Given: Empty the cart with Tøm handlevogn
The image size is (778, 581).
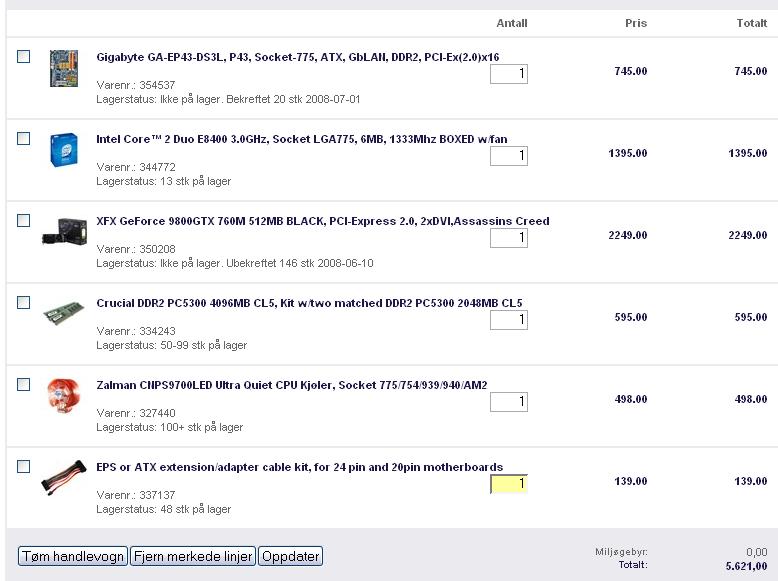Looking at the screenshot, I should click(73, 556).
